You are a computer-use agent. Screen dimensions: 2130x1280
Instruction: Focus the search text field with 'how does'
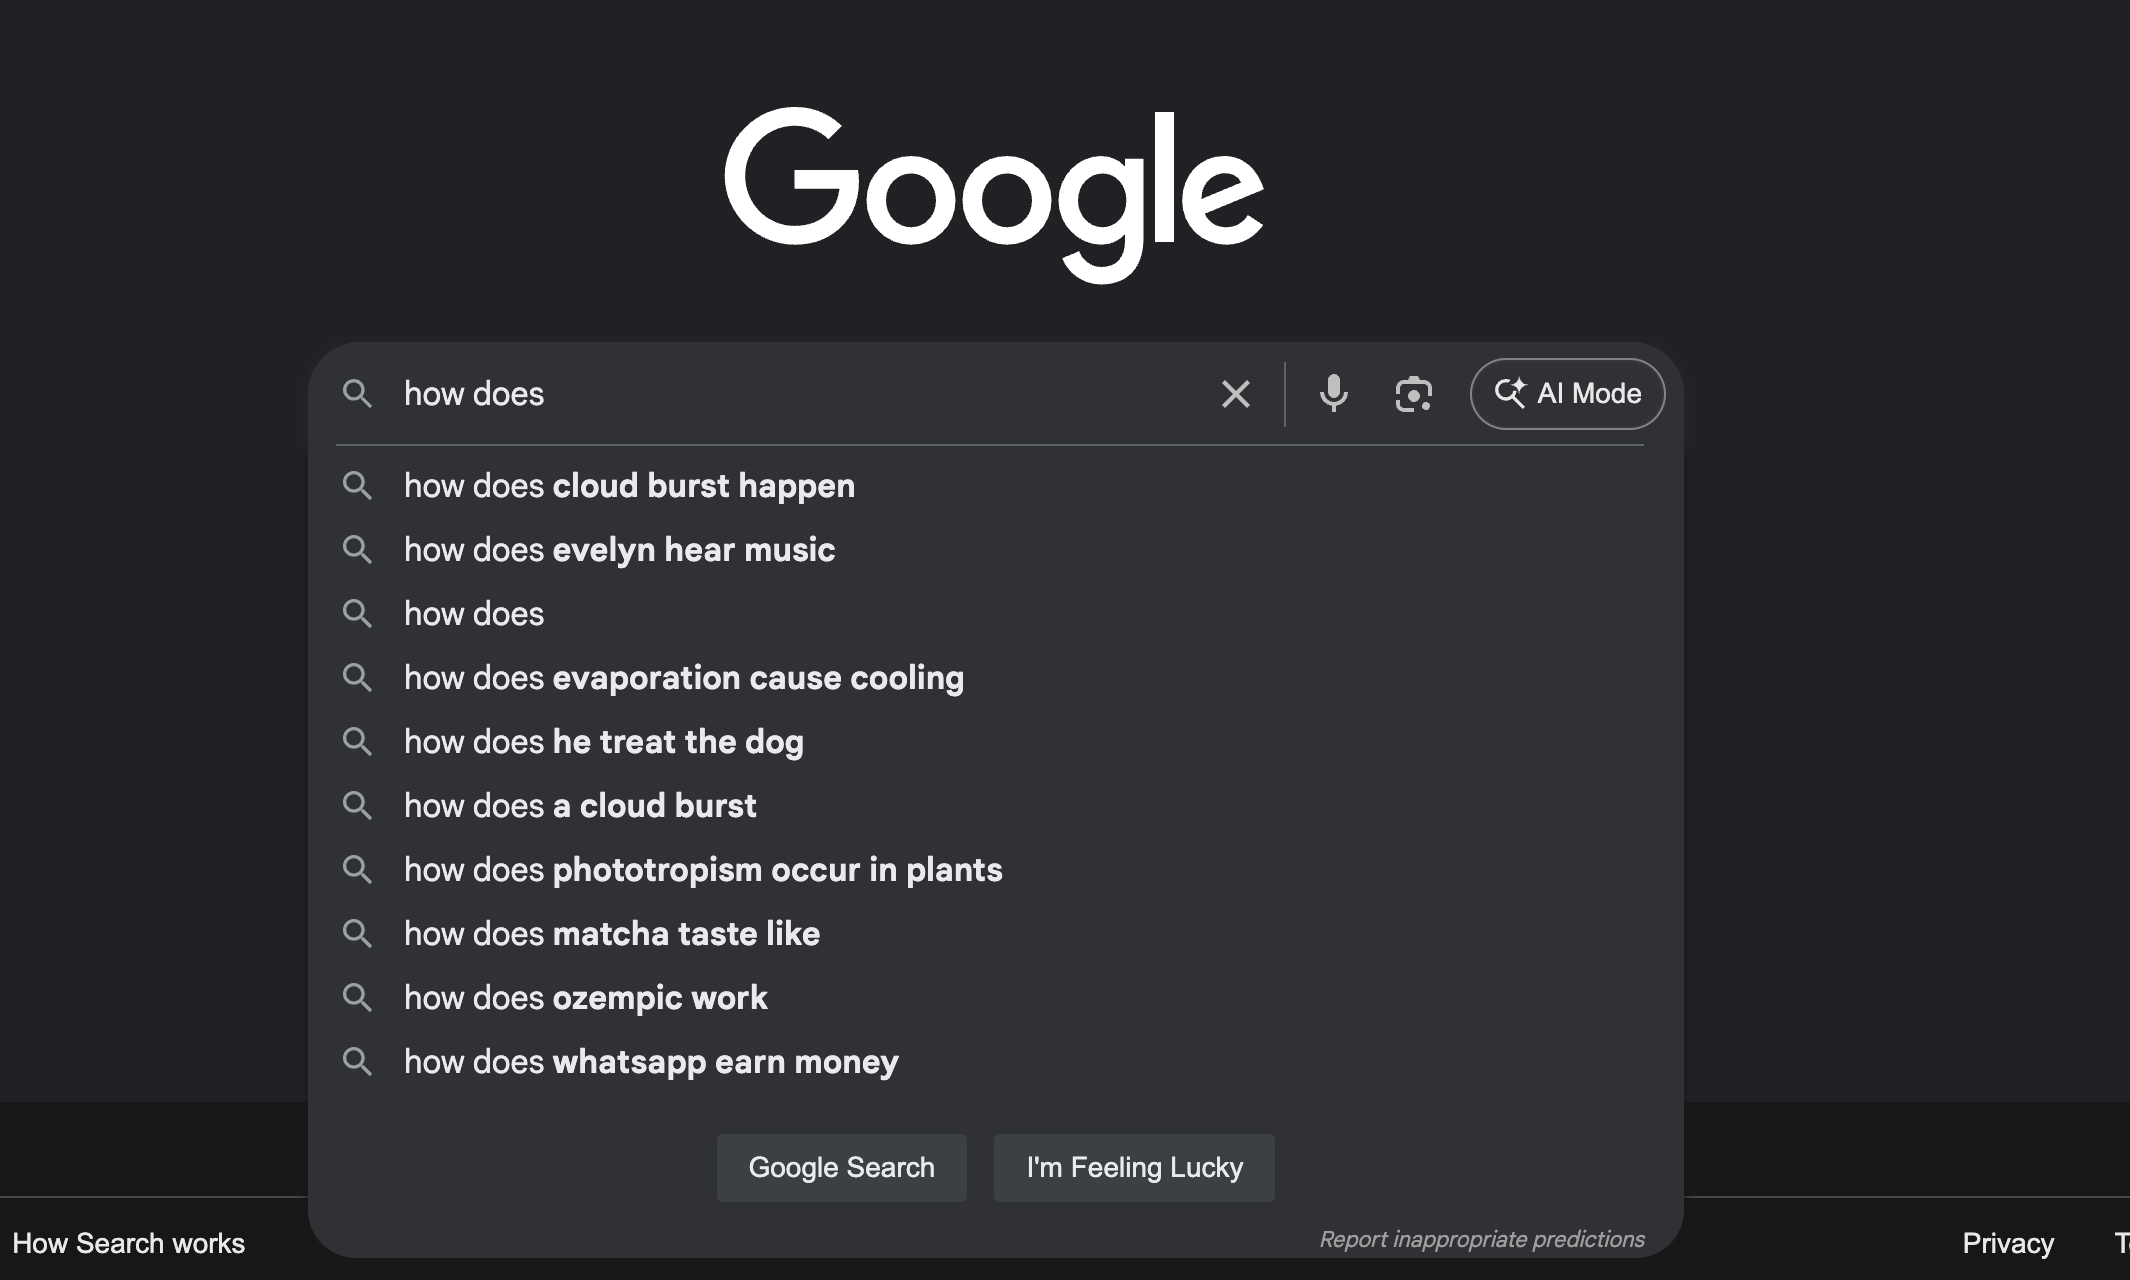click(x=800, y=393)
